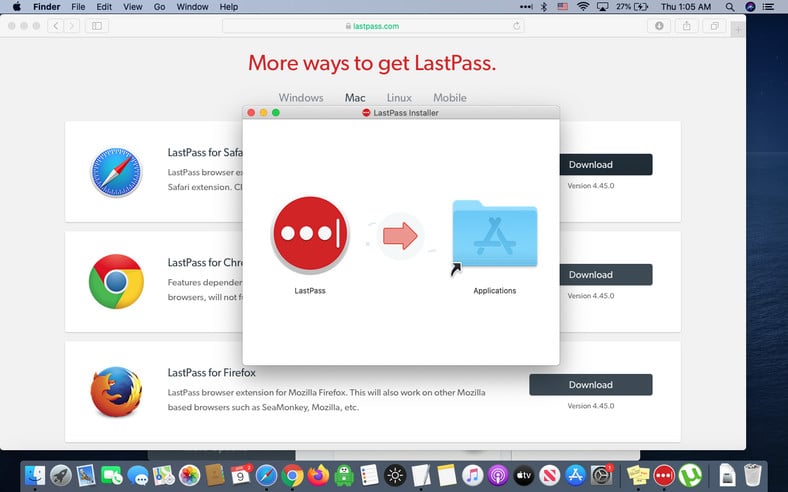
Task: Open Firefox from the Dock
Action: coord(318,475)
